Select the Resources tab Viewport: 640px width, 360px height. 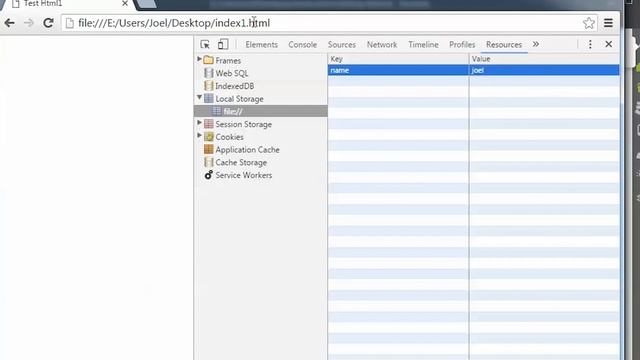click(504, 44)
